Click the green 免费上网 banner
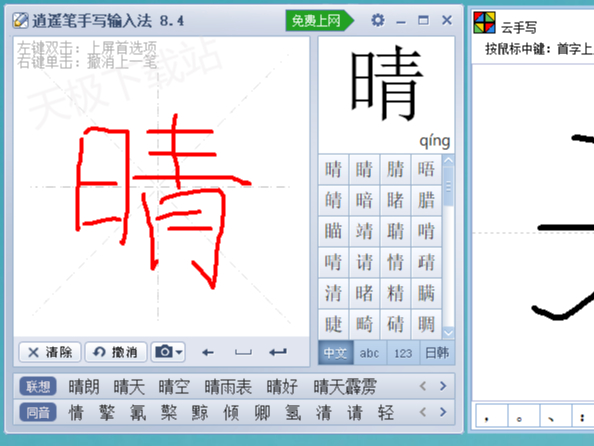594x446 pixels. [319, 20]
